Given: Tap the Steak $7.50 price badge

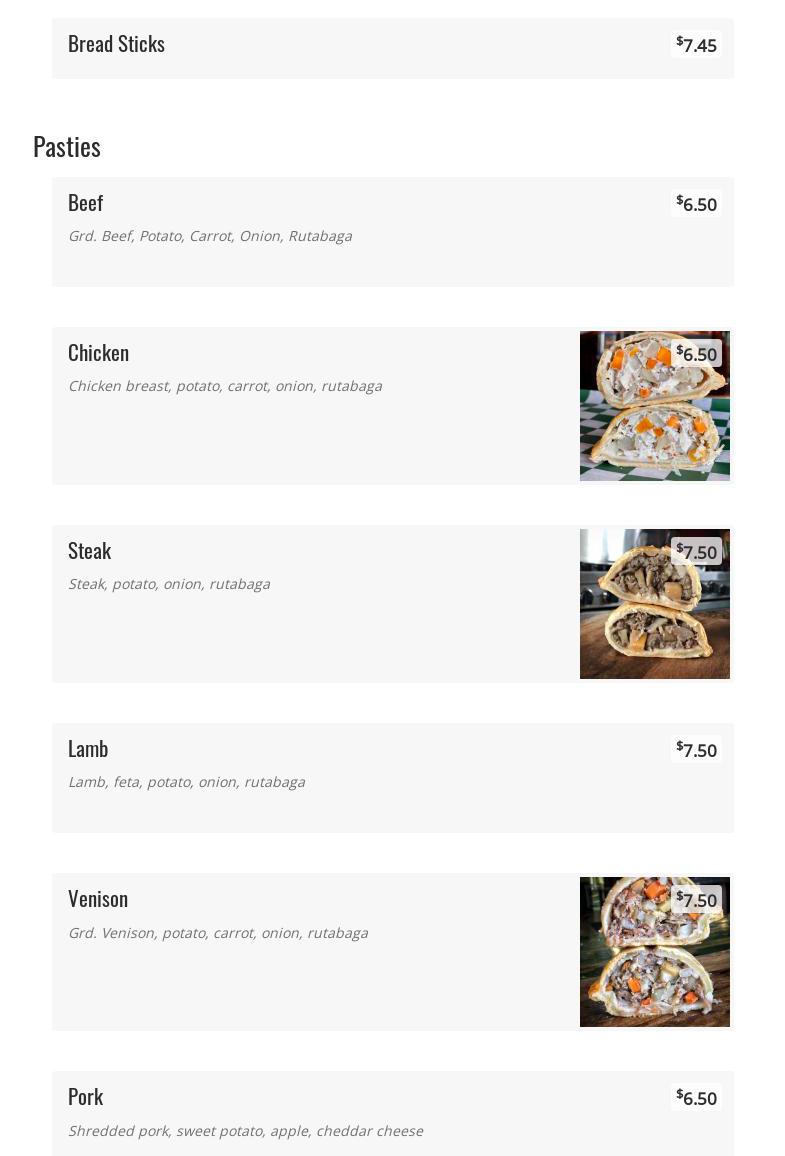Looking at the screenshot, I should pyautogui.click(x=697, y=552).
